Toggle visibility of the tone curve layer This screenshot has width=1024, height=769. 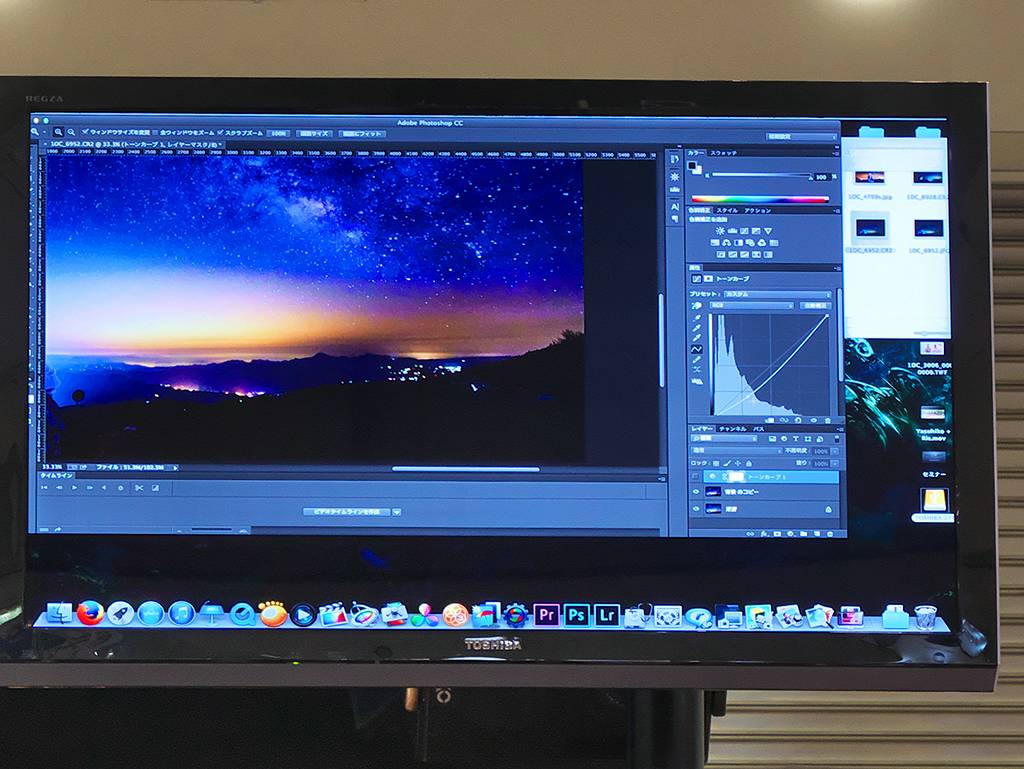coord(696,477)
